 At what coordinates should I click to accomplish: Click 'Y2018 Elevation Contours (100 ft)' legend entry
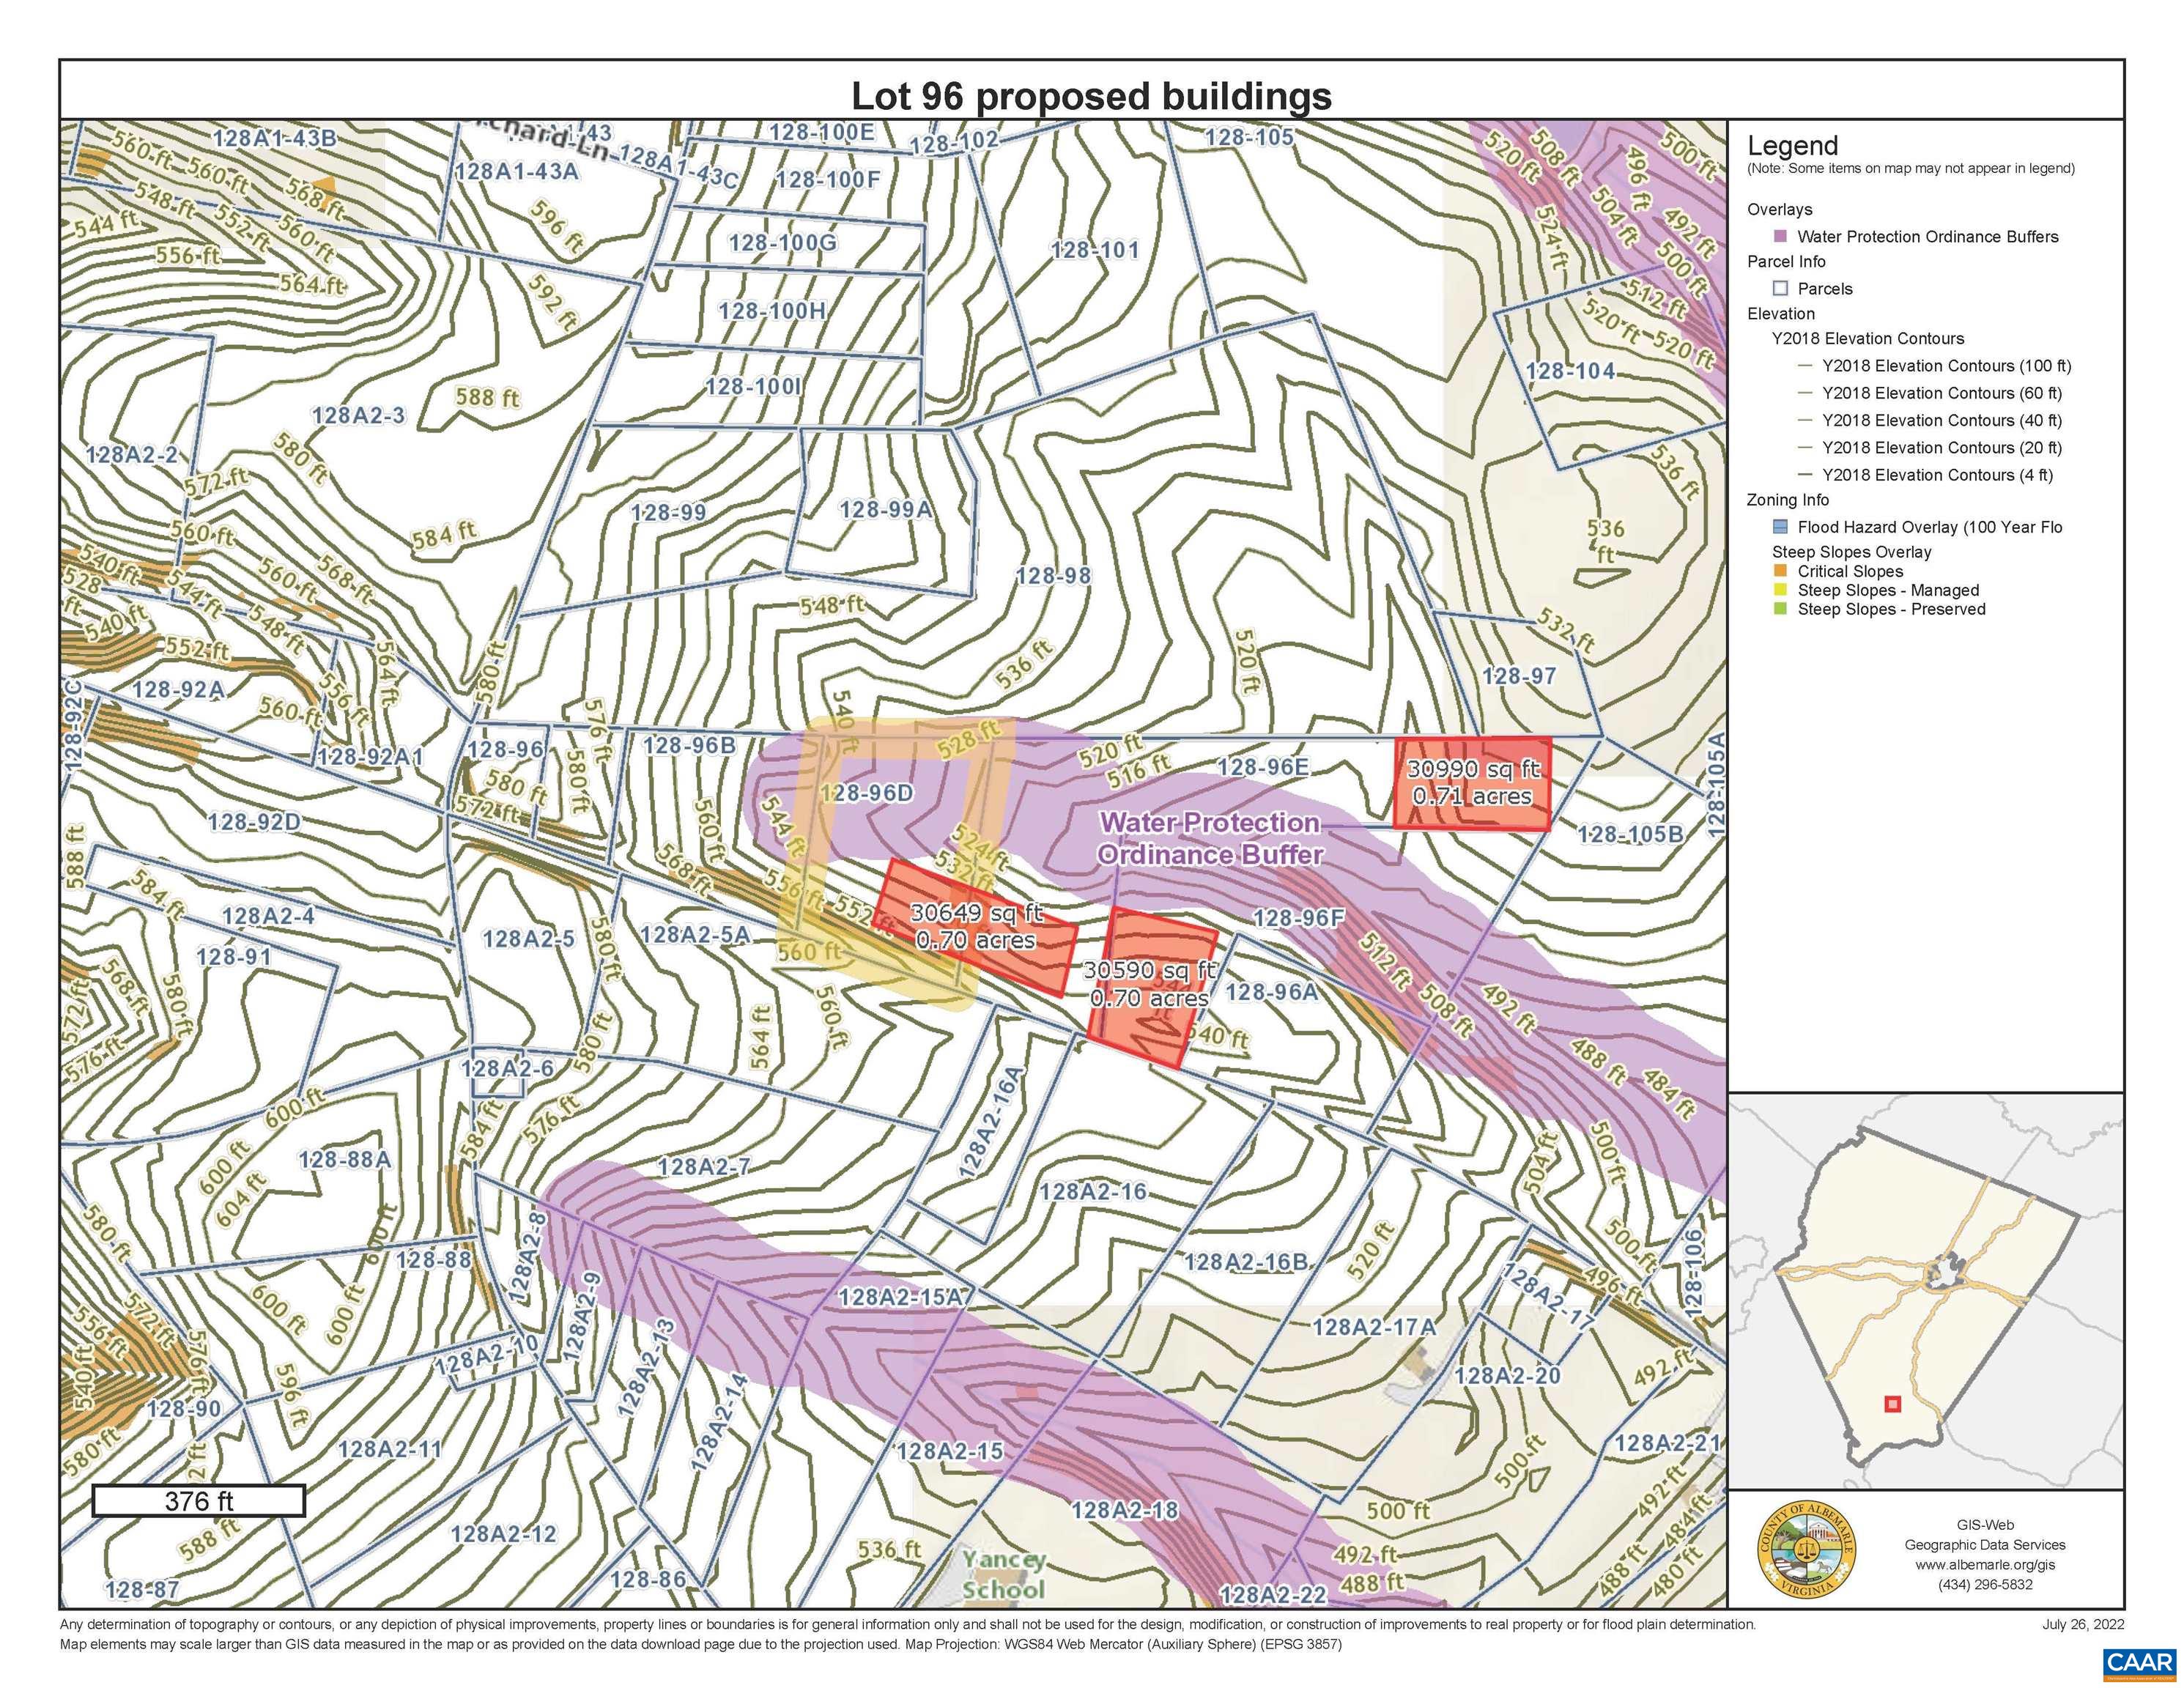click(x=1946, y=366)
